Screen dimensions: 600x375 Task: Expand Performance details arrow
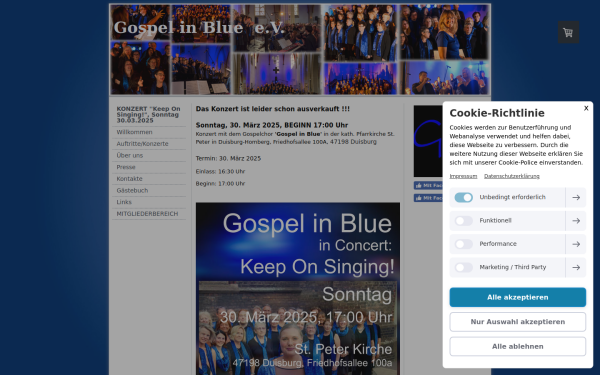click(x=576, y=244)
